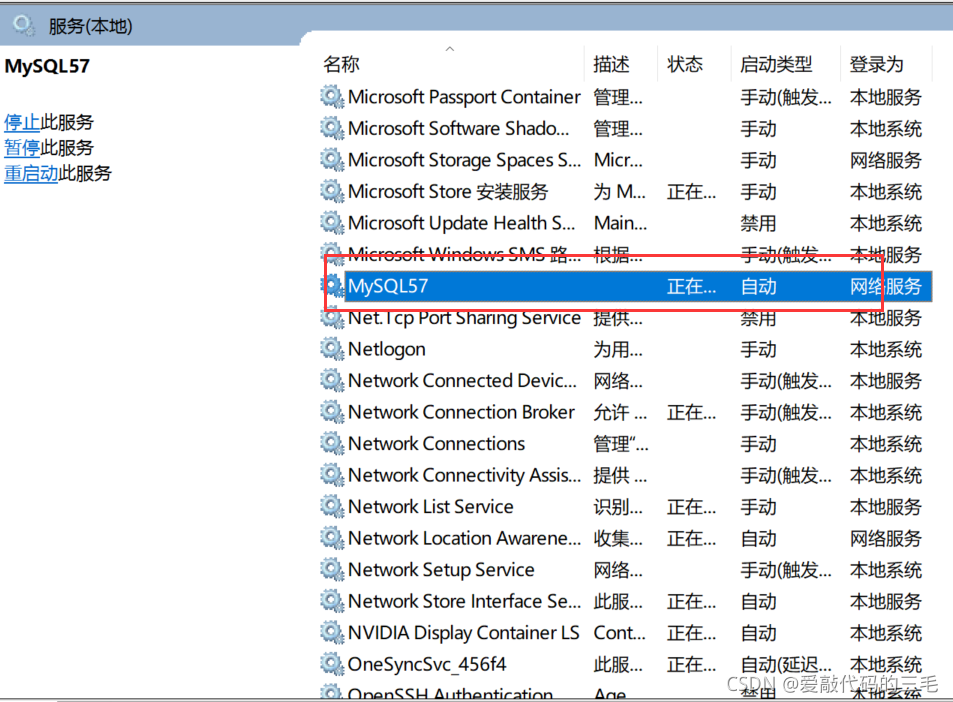The image size is (953, 702).
Task: Select Microsoft Passport Container service name
Action: coord(464,97)
